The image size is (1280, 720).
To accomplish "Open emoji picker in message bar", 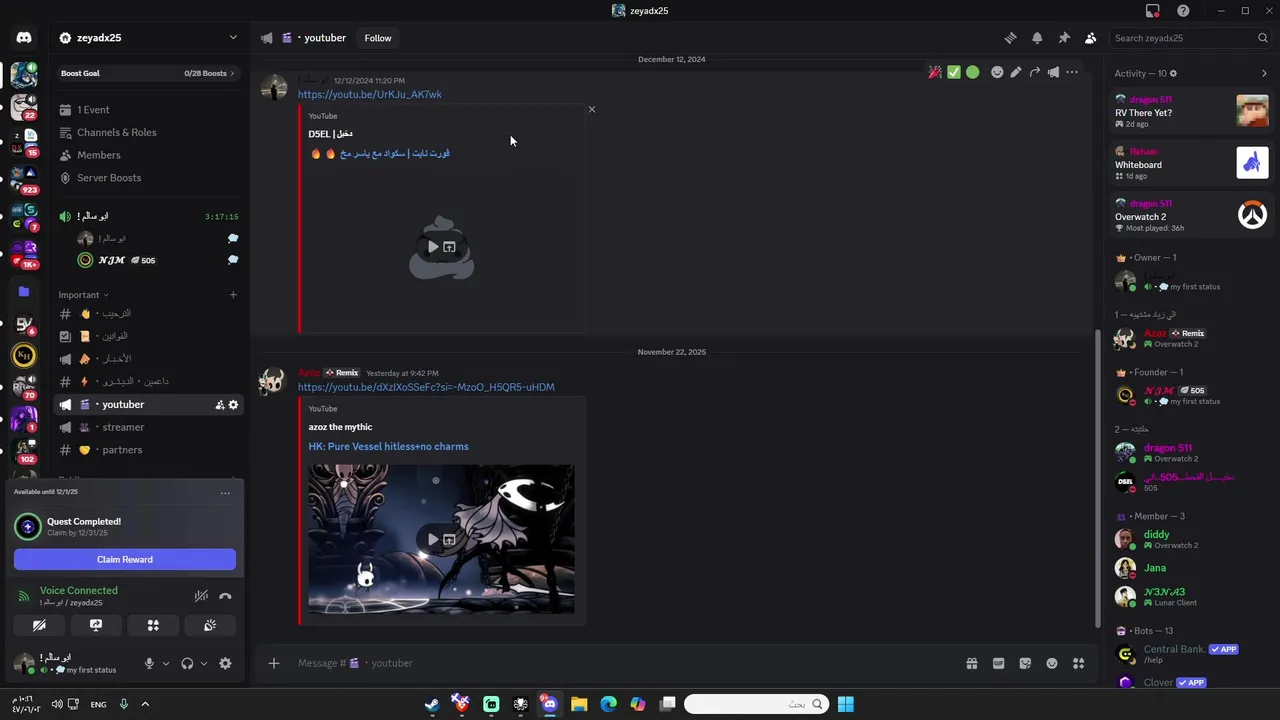I will (x=1052, y=663).
